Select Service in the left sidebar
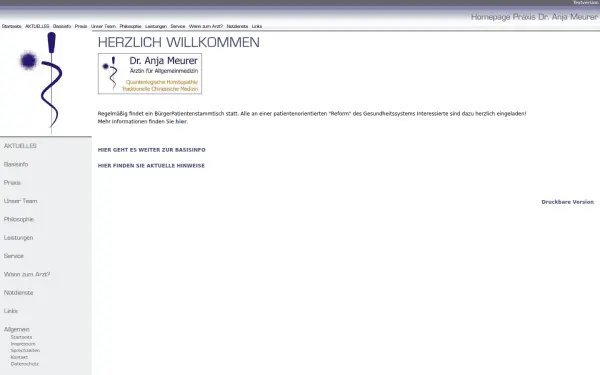This screenshot has width=600, height=375. coord(14,256)
